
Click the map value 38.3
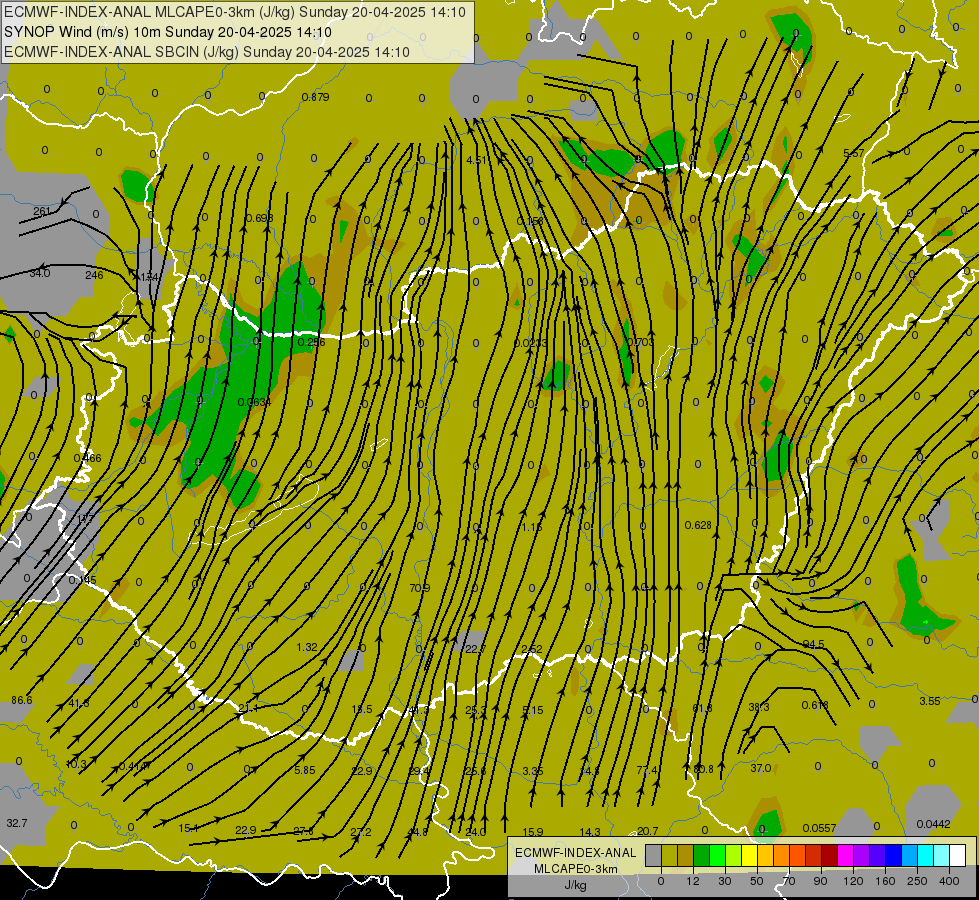pyautogui.click(x=759, y=707)
